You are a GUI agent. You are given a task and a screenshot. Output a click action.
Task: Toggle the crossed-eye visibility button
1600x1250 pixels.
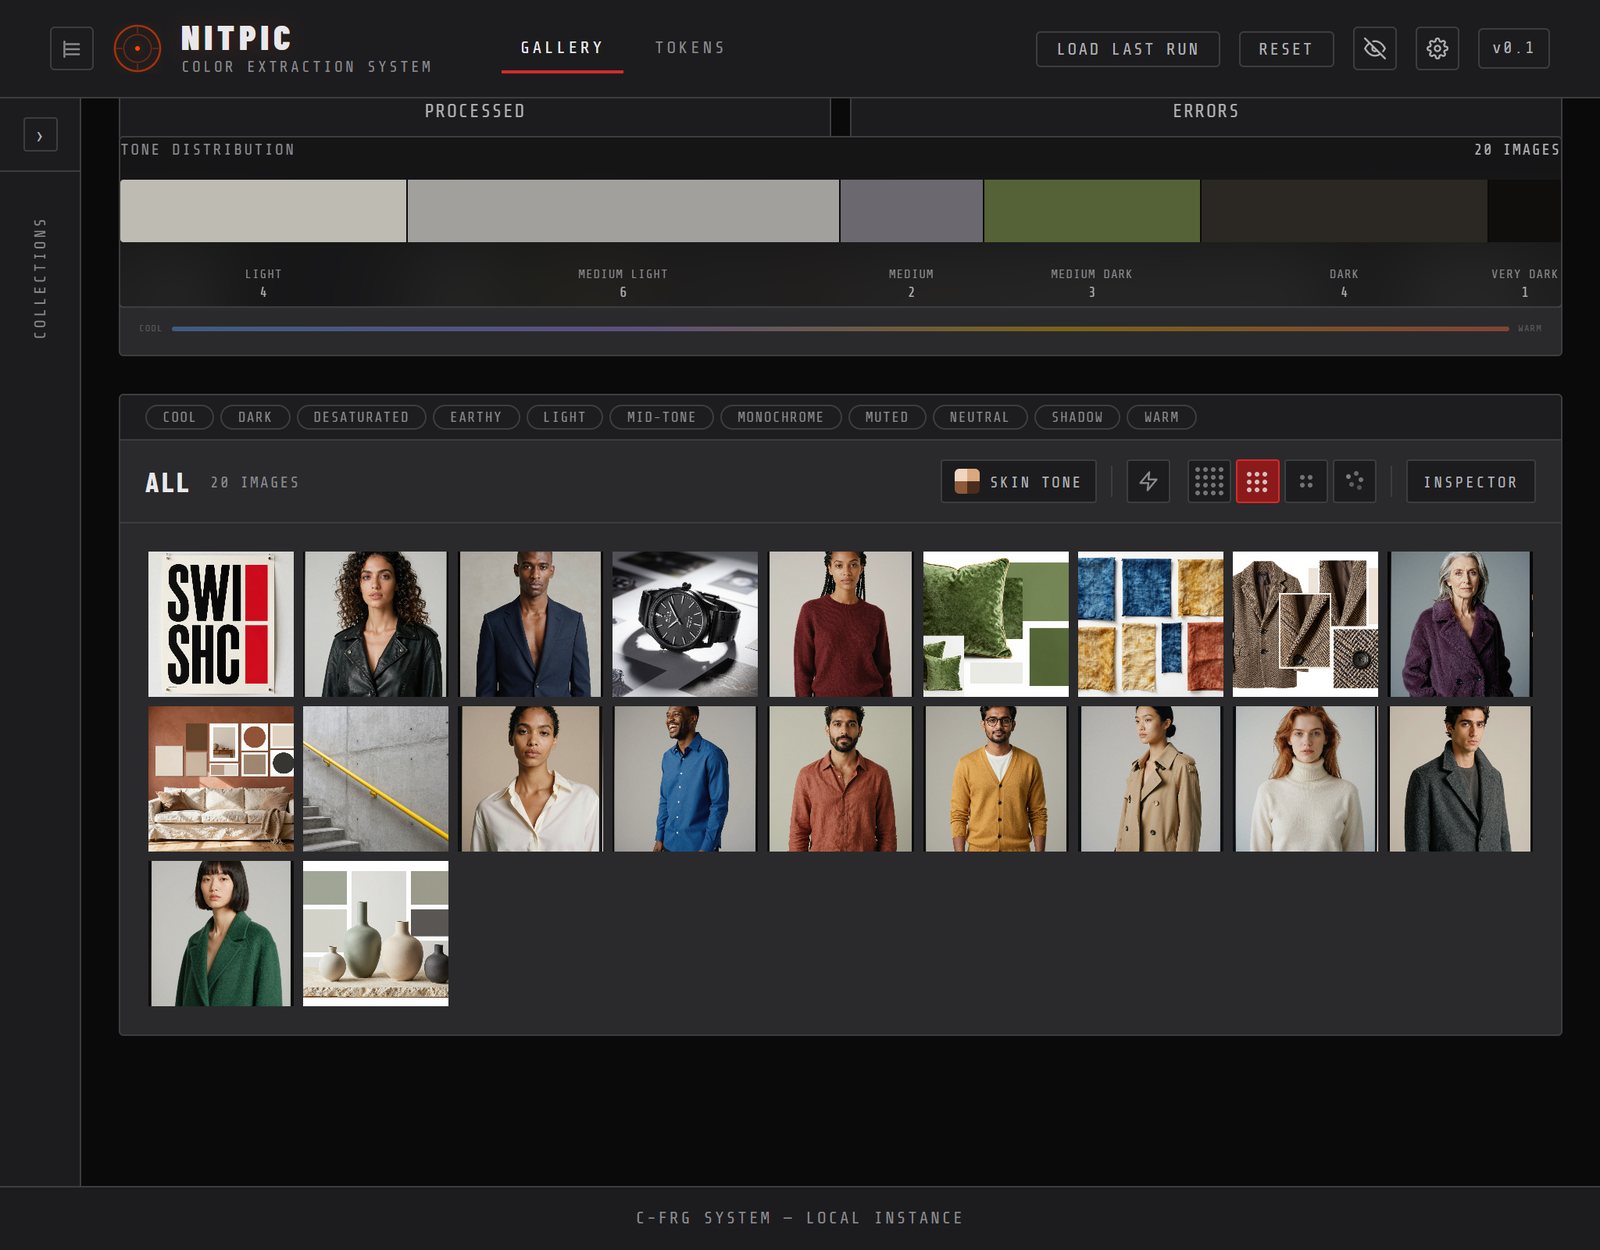click(x=1375, y=48)
